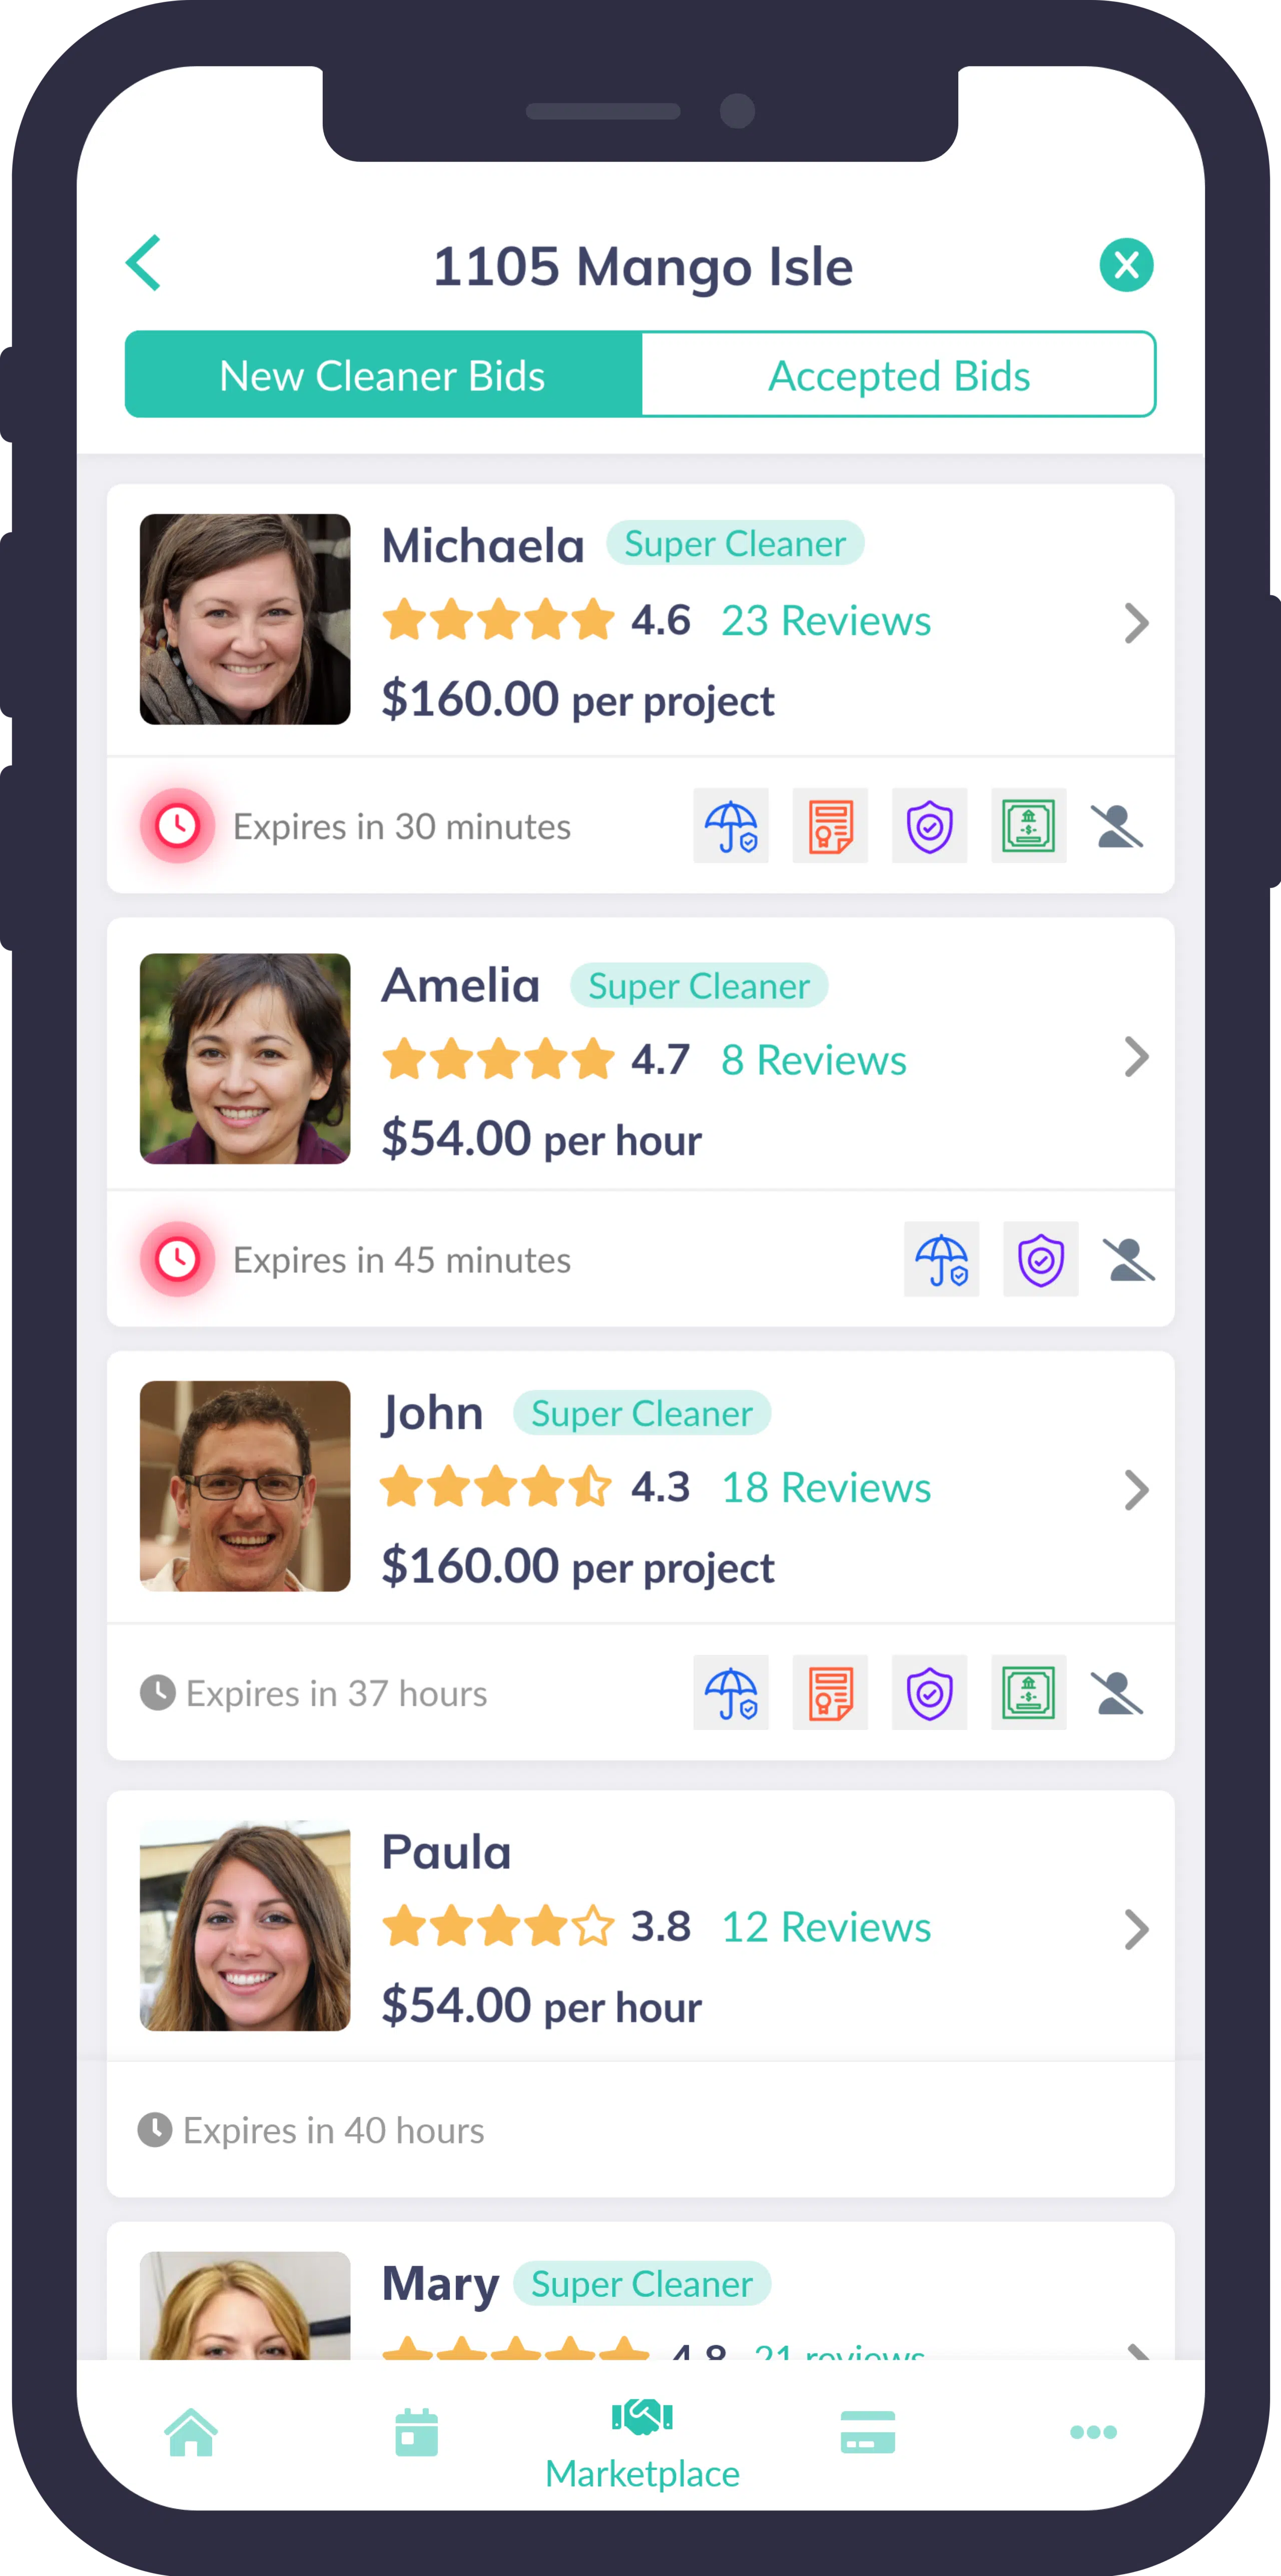The width and height of the screenshot is (1281, 2576).
Task: Tap John's profile photo
Action: coord(245,1486)
